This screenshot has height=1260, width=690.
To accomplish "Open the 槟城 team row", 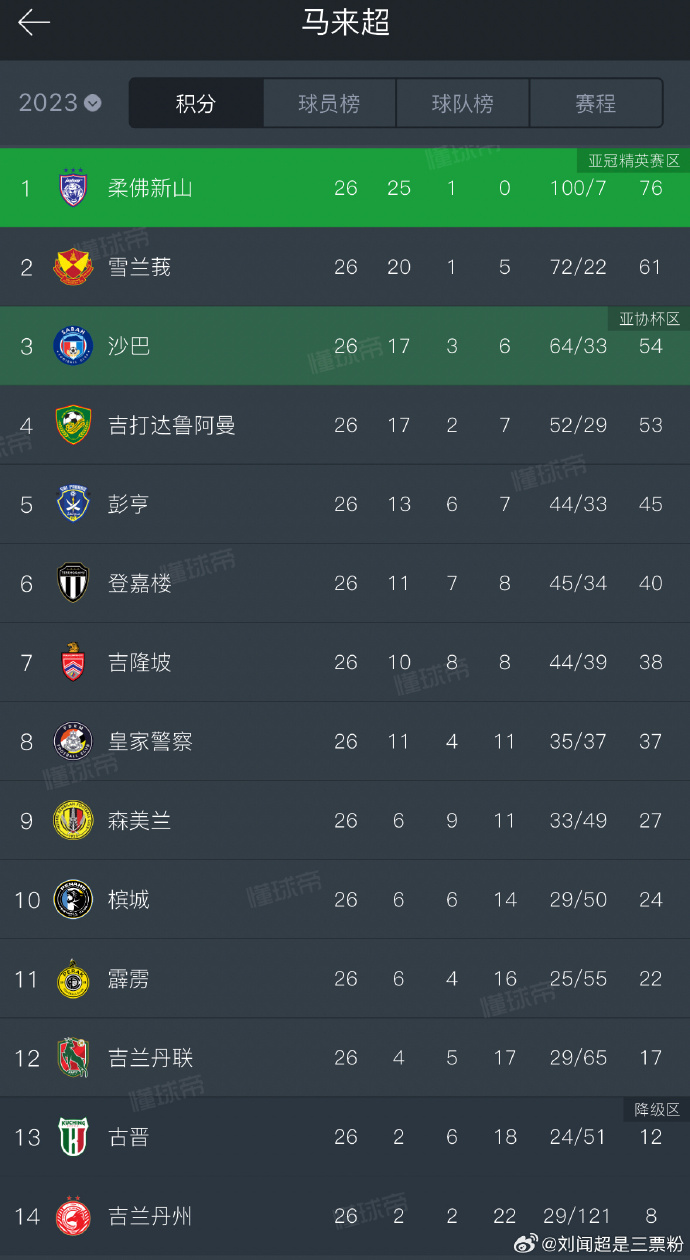I will (x=345, y=900).
